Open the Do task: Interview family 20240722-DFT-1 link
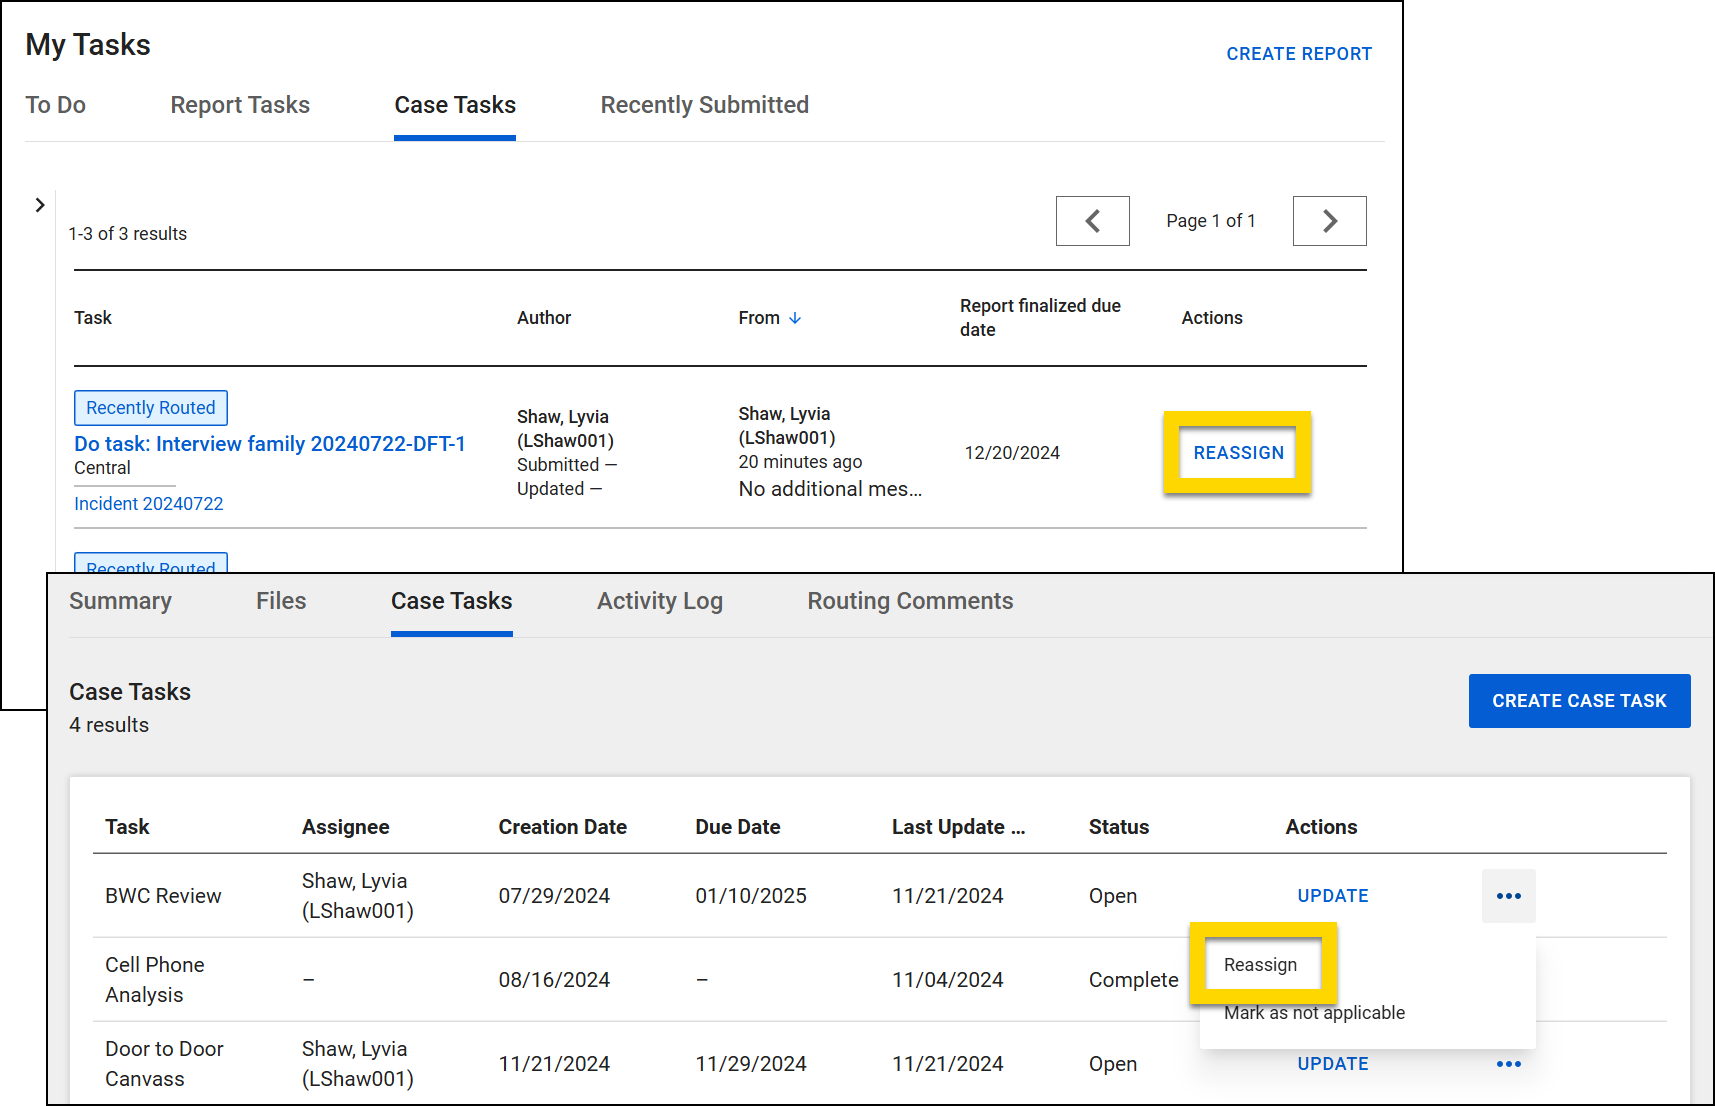1715x1106 pixels. point(270,443)
